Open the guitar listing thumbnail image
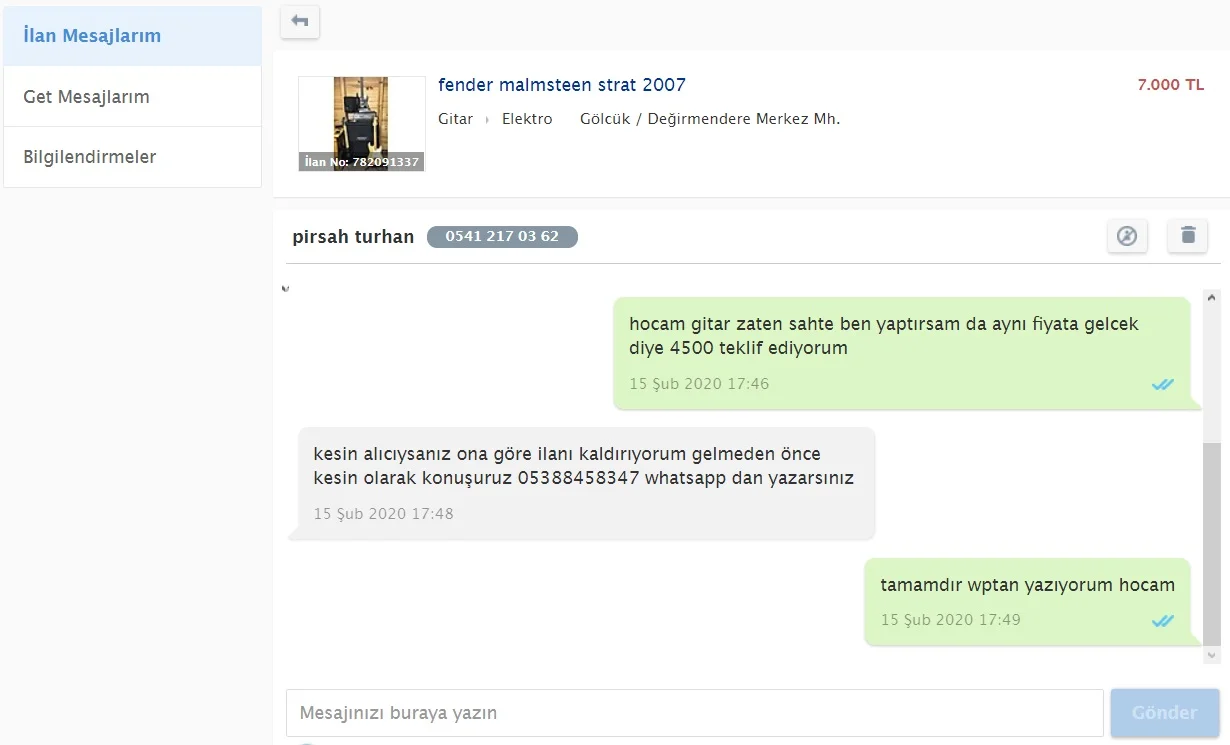Image resolution: width=1230 pixels, height=745 pixels. click(x=361, y=123)
